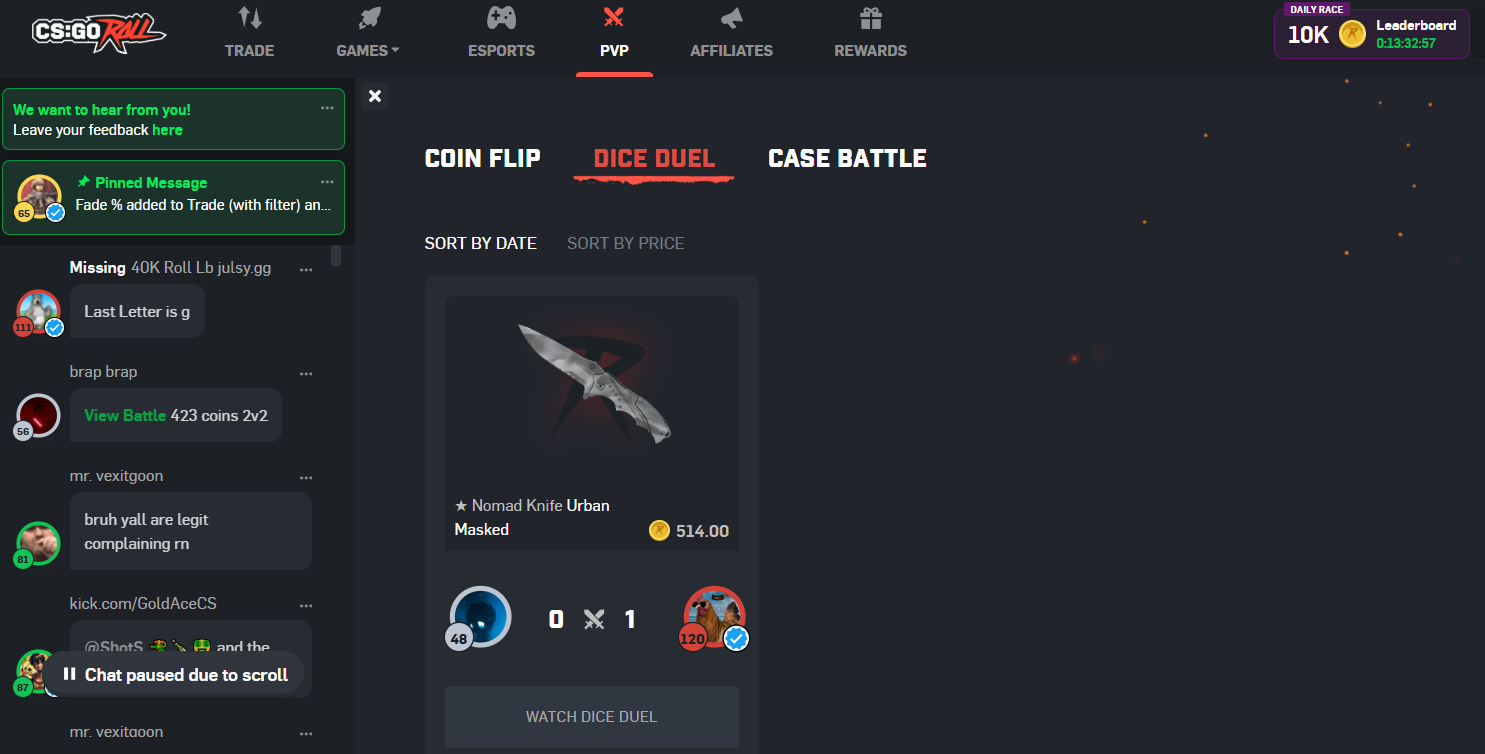Click the level 48 player avatar

click(480, 617)
